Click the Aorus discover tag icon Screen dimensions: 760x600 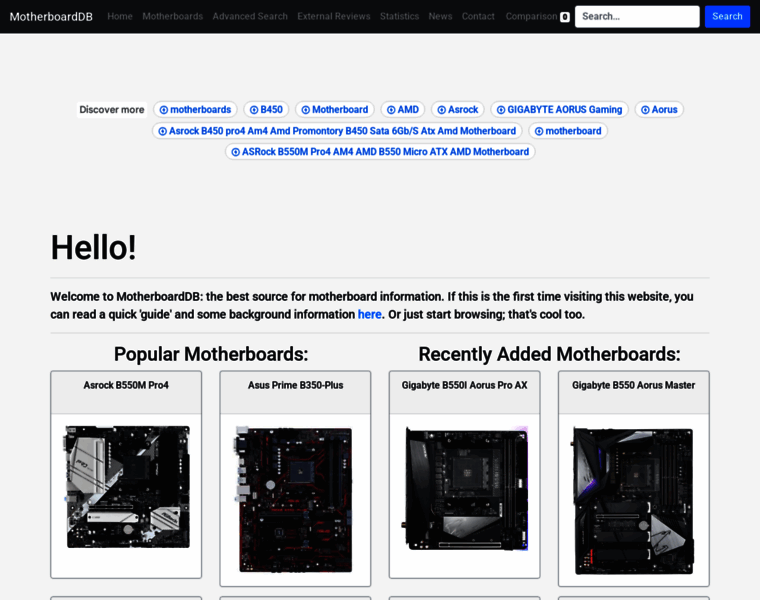pyautogui.click(x=645, y=110)
